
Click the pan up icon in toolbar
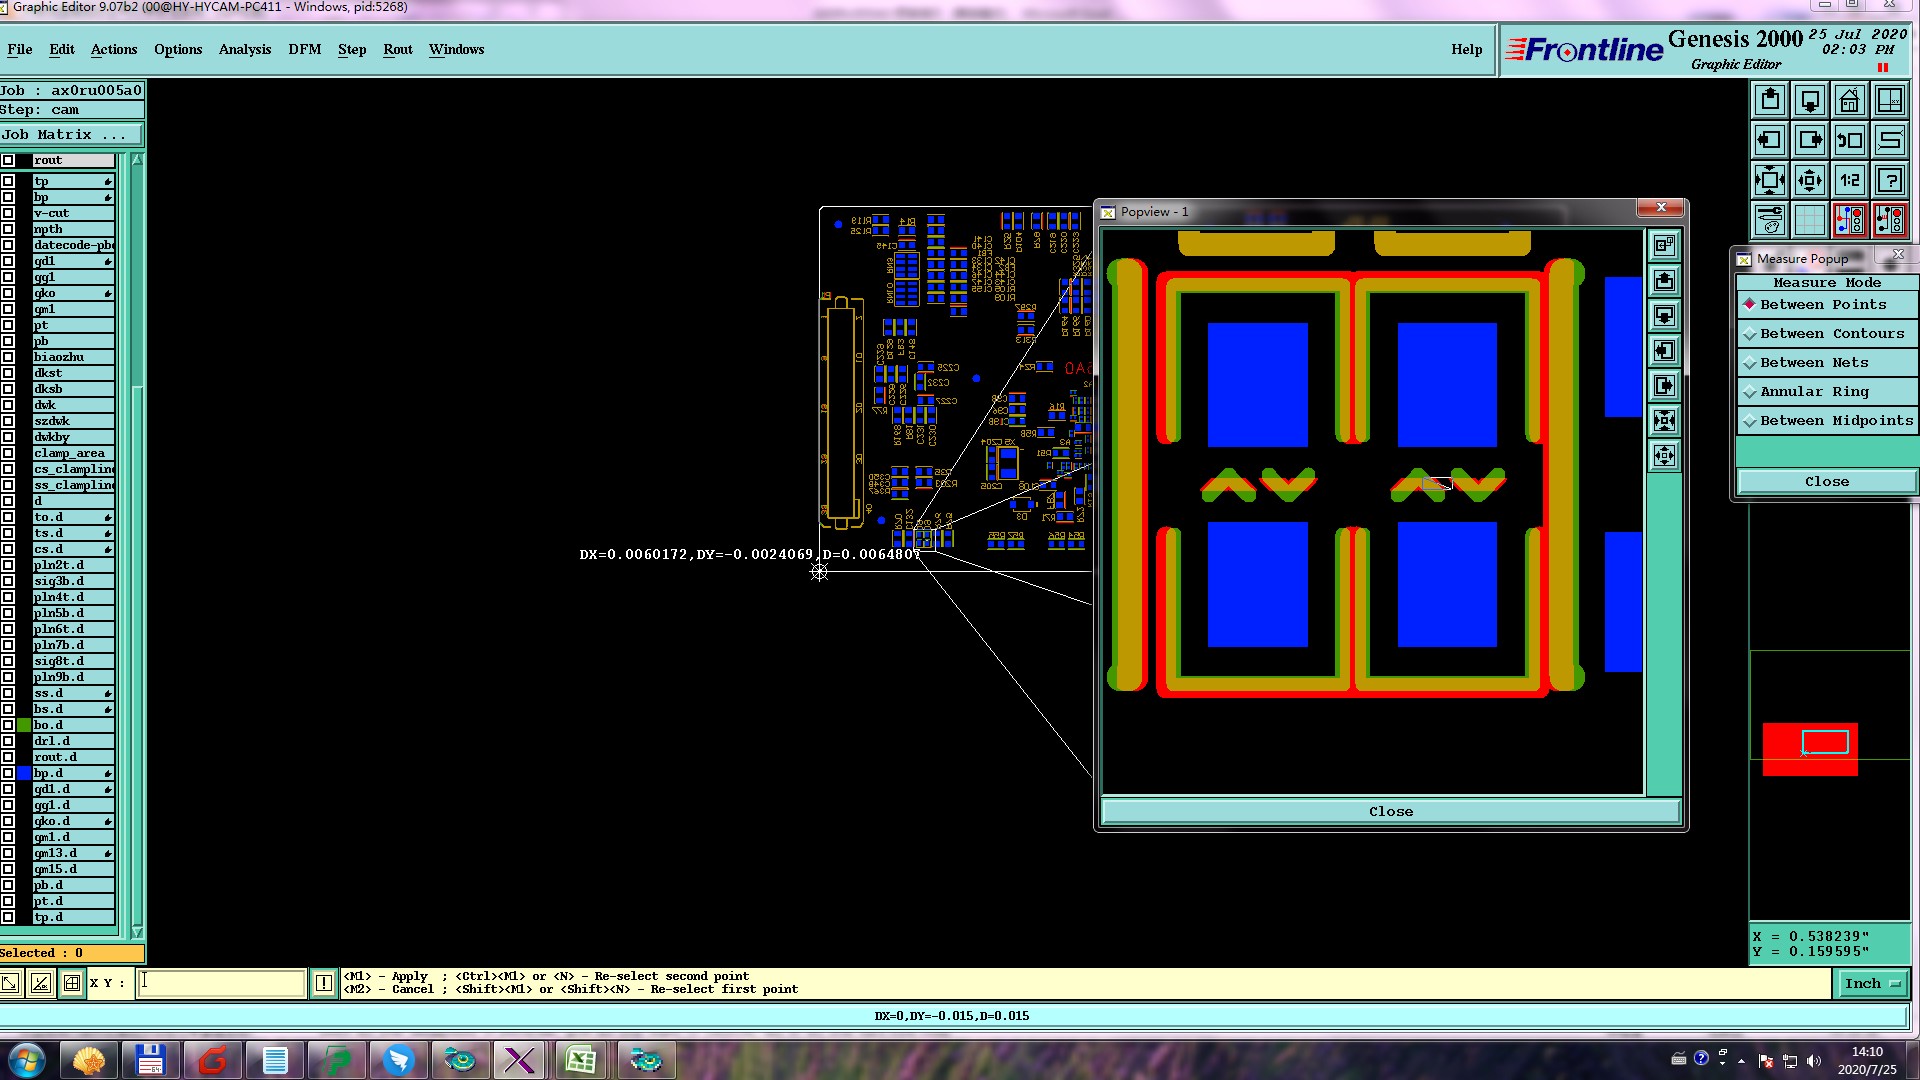1770,101
